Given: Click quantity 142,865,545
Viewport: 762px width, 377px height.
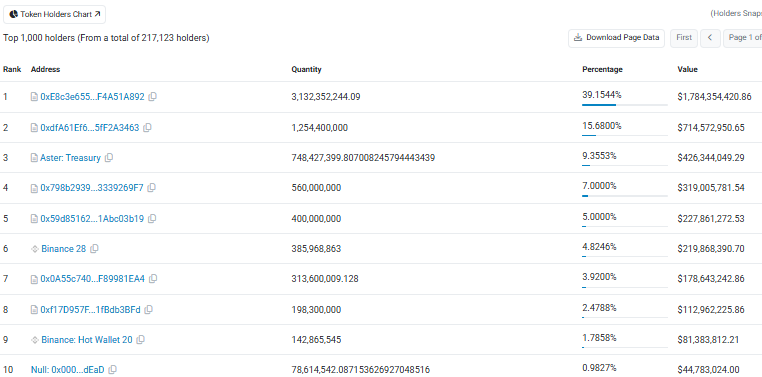Looking at the screenshot, I should pyautogui.click(x=316, y=340).
